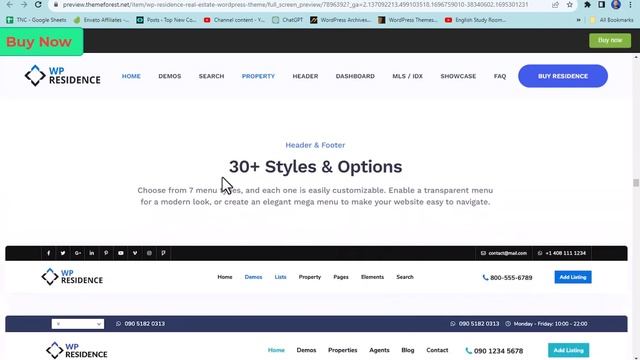Open the HEADER menu item

click(x=305, y=76)
